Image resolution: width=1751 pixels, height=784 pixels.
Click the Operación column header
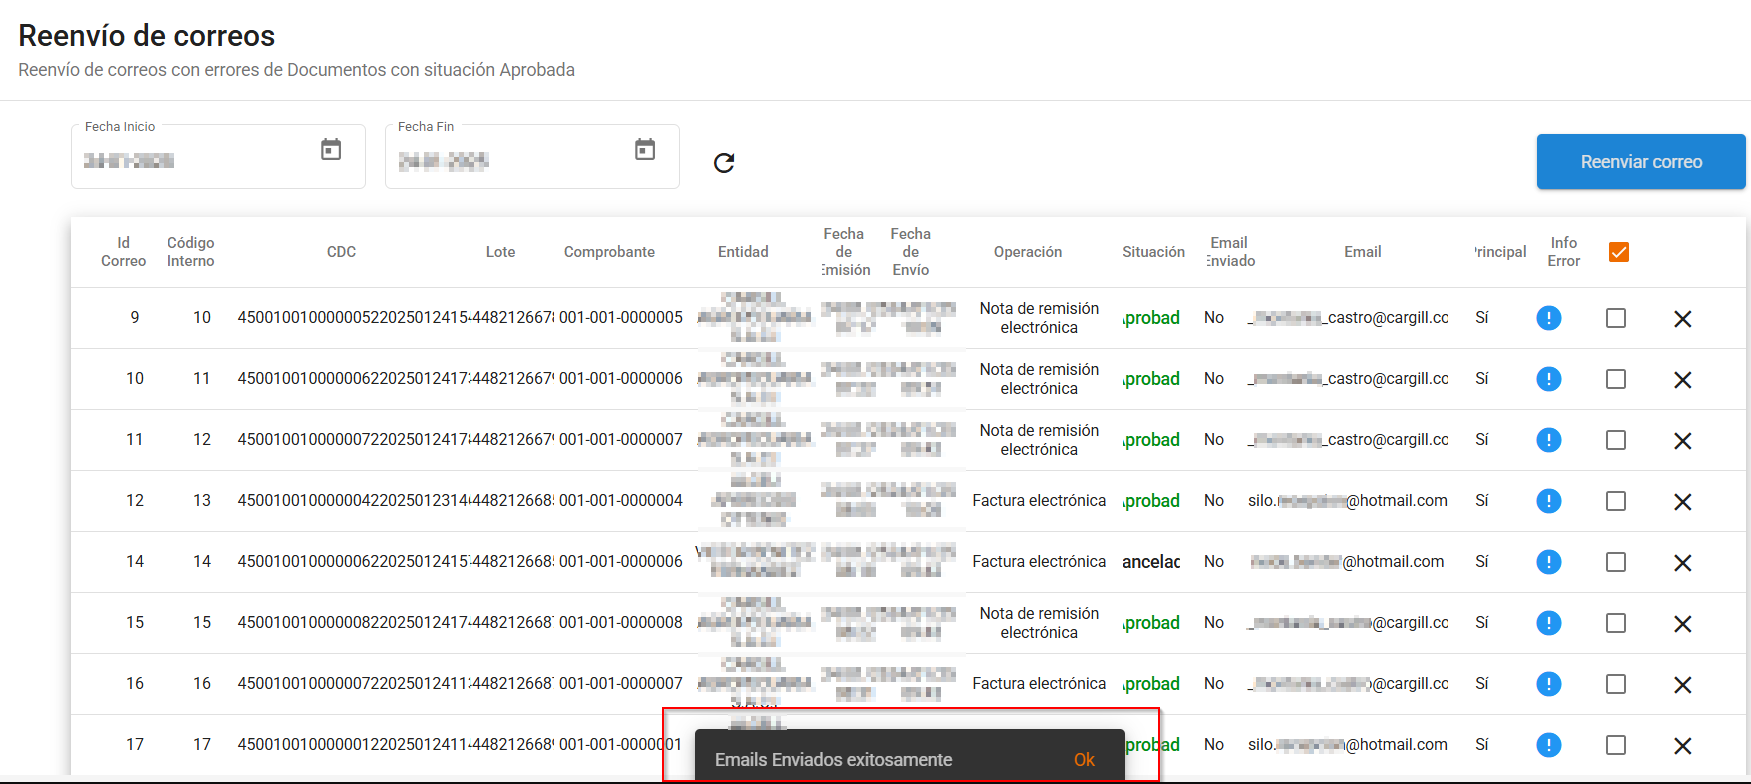(x=1028, y=252)
